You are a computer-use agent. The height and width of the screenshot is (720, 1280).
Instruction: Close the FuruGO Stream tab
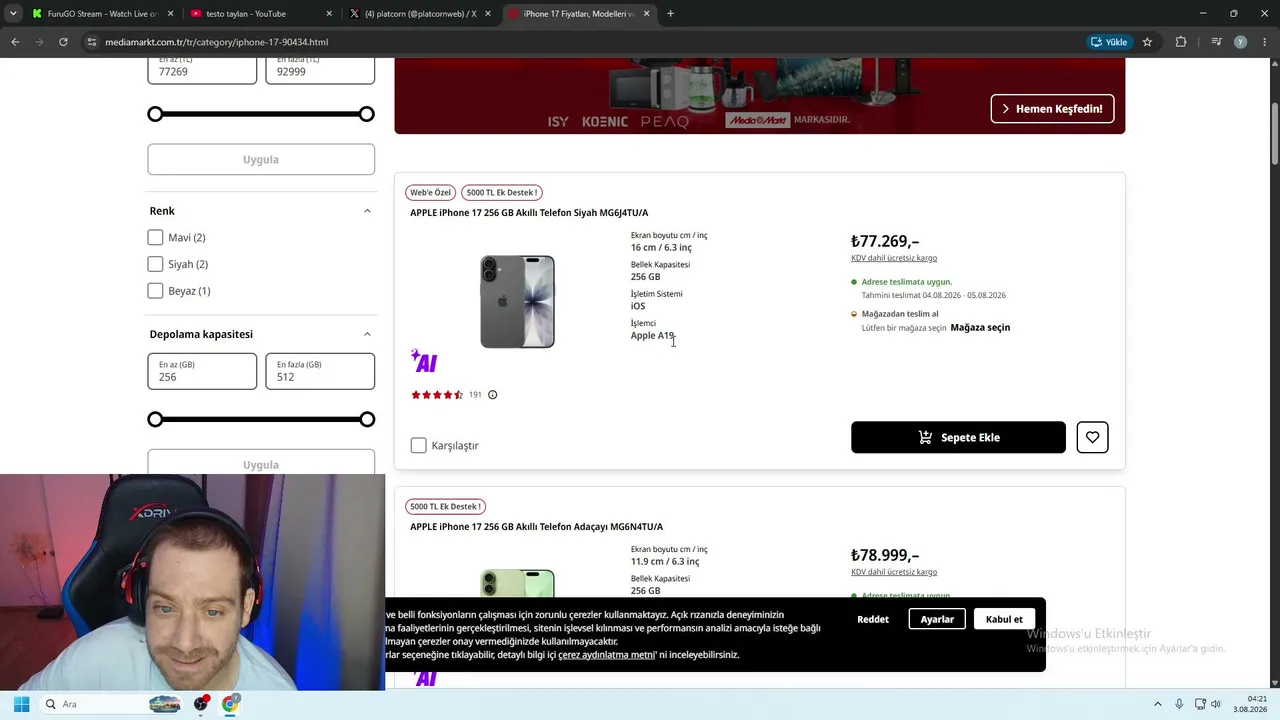tap(170, 14)
